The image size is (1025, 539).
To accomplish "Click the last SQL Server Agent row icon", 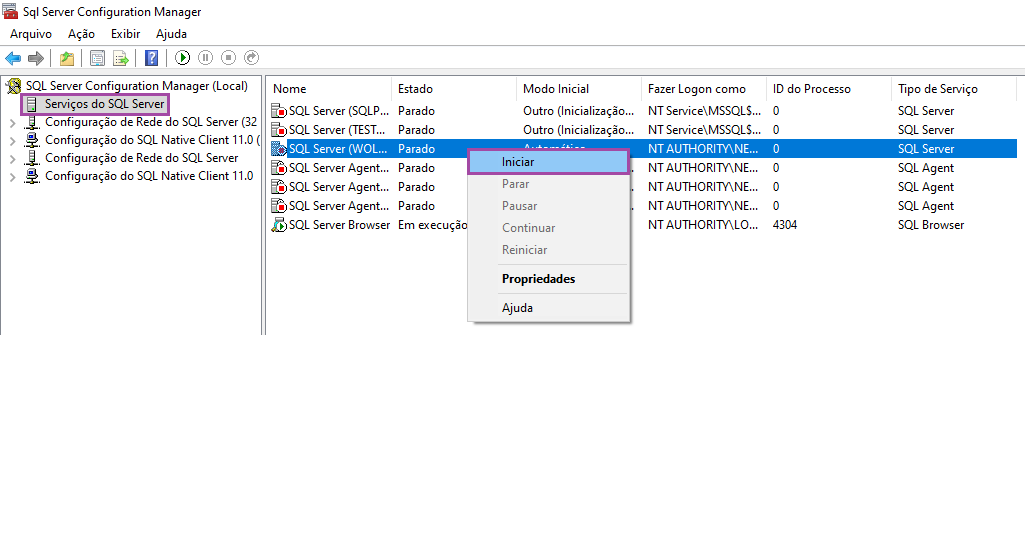I will [x=279, y=206].
